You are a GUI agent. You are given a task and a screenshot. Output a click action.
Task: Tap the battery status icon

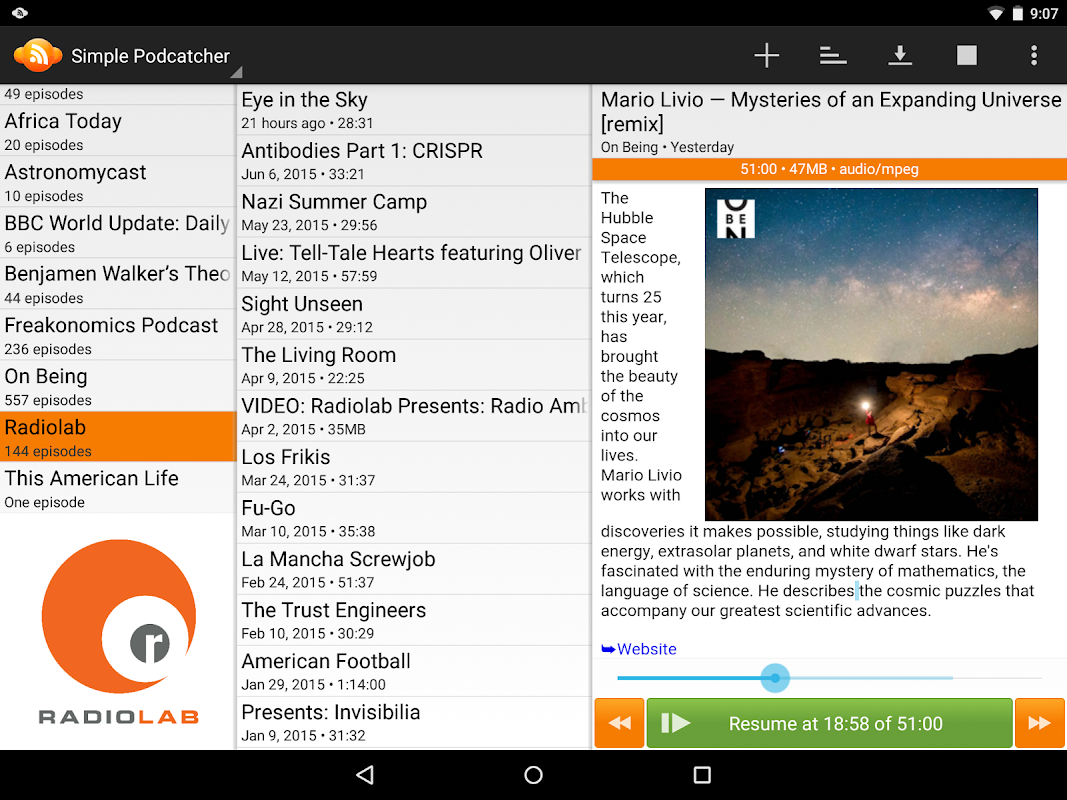coord(1017,14)
